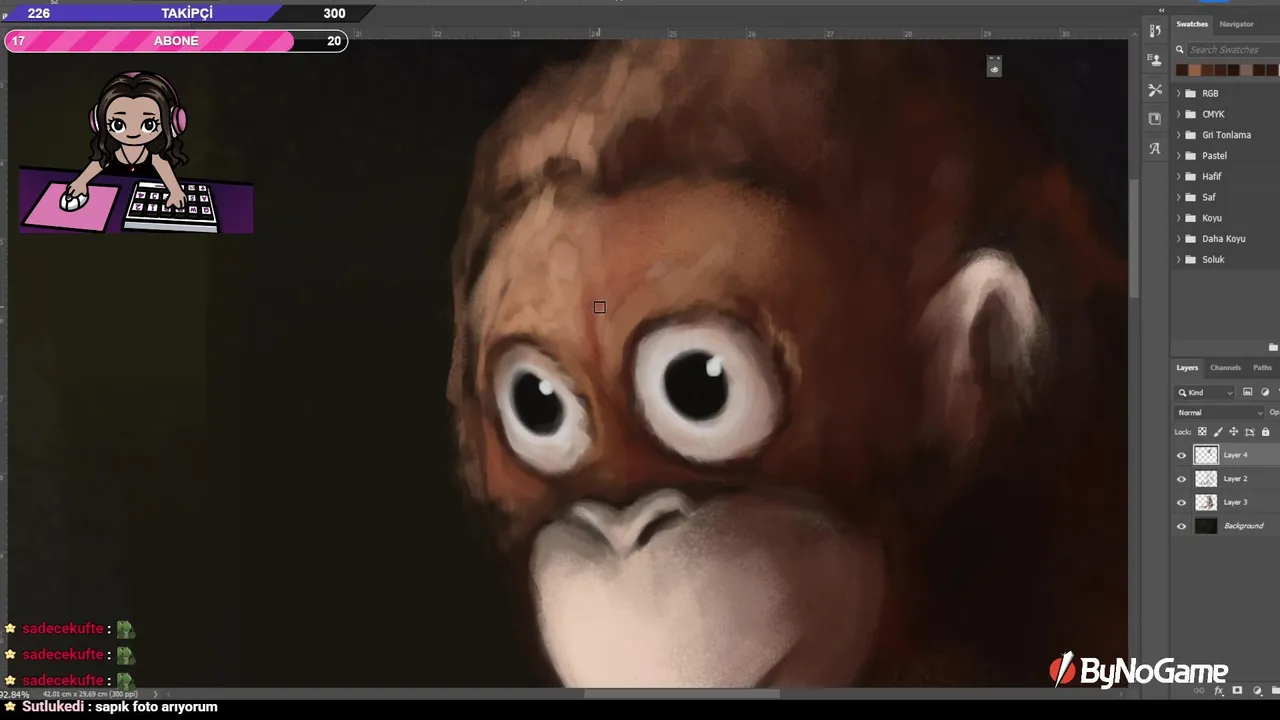Open the Clone Source stamp panel icon

point(1155,60)
